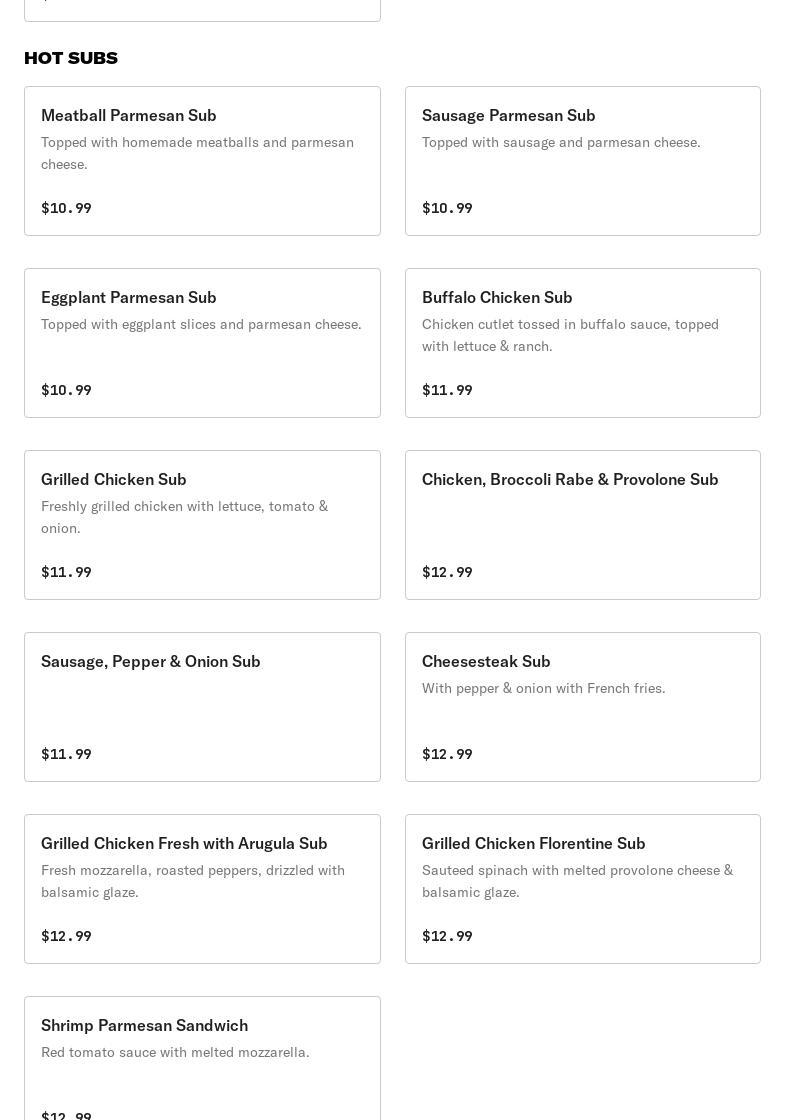This screenshot has height=1120, width=785.
Task: Select Grilled Chicken Fresh with Arugula Sub
Action: pos(202,889)
